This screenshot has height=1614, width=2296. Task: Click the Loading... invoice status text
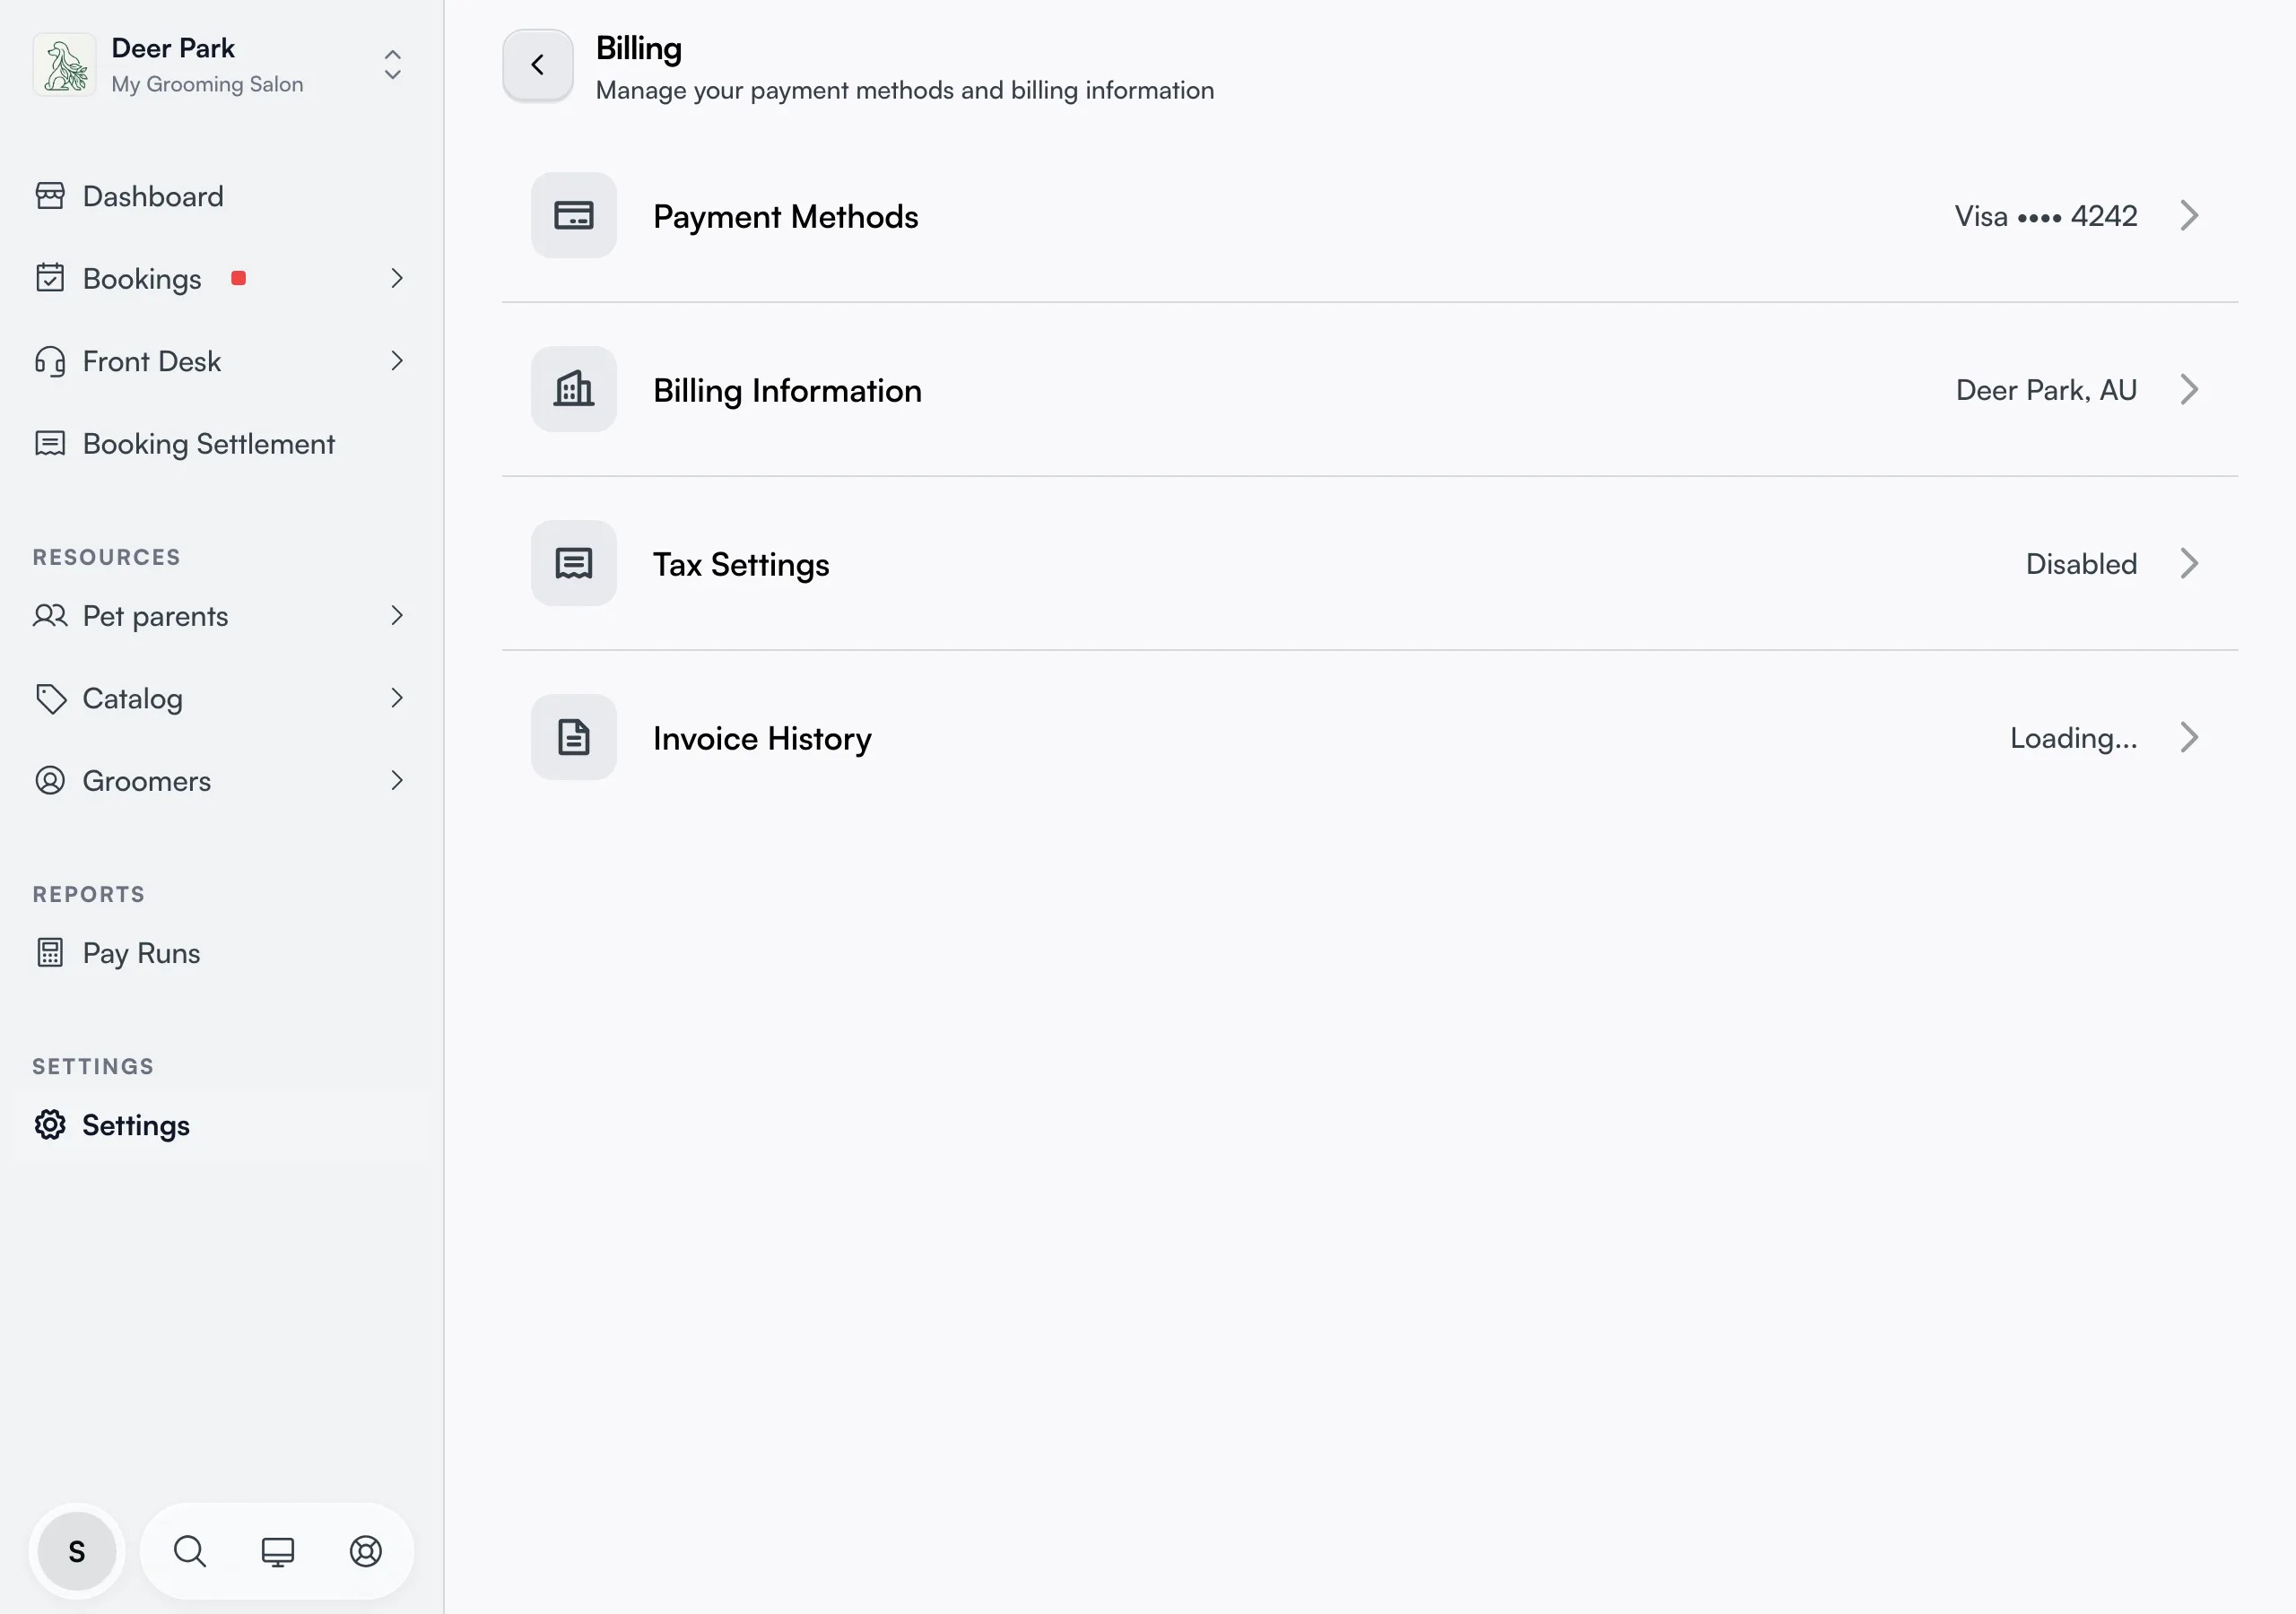[2074, 738]
